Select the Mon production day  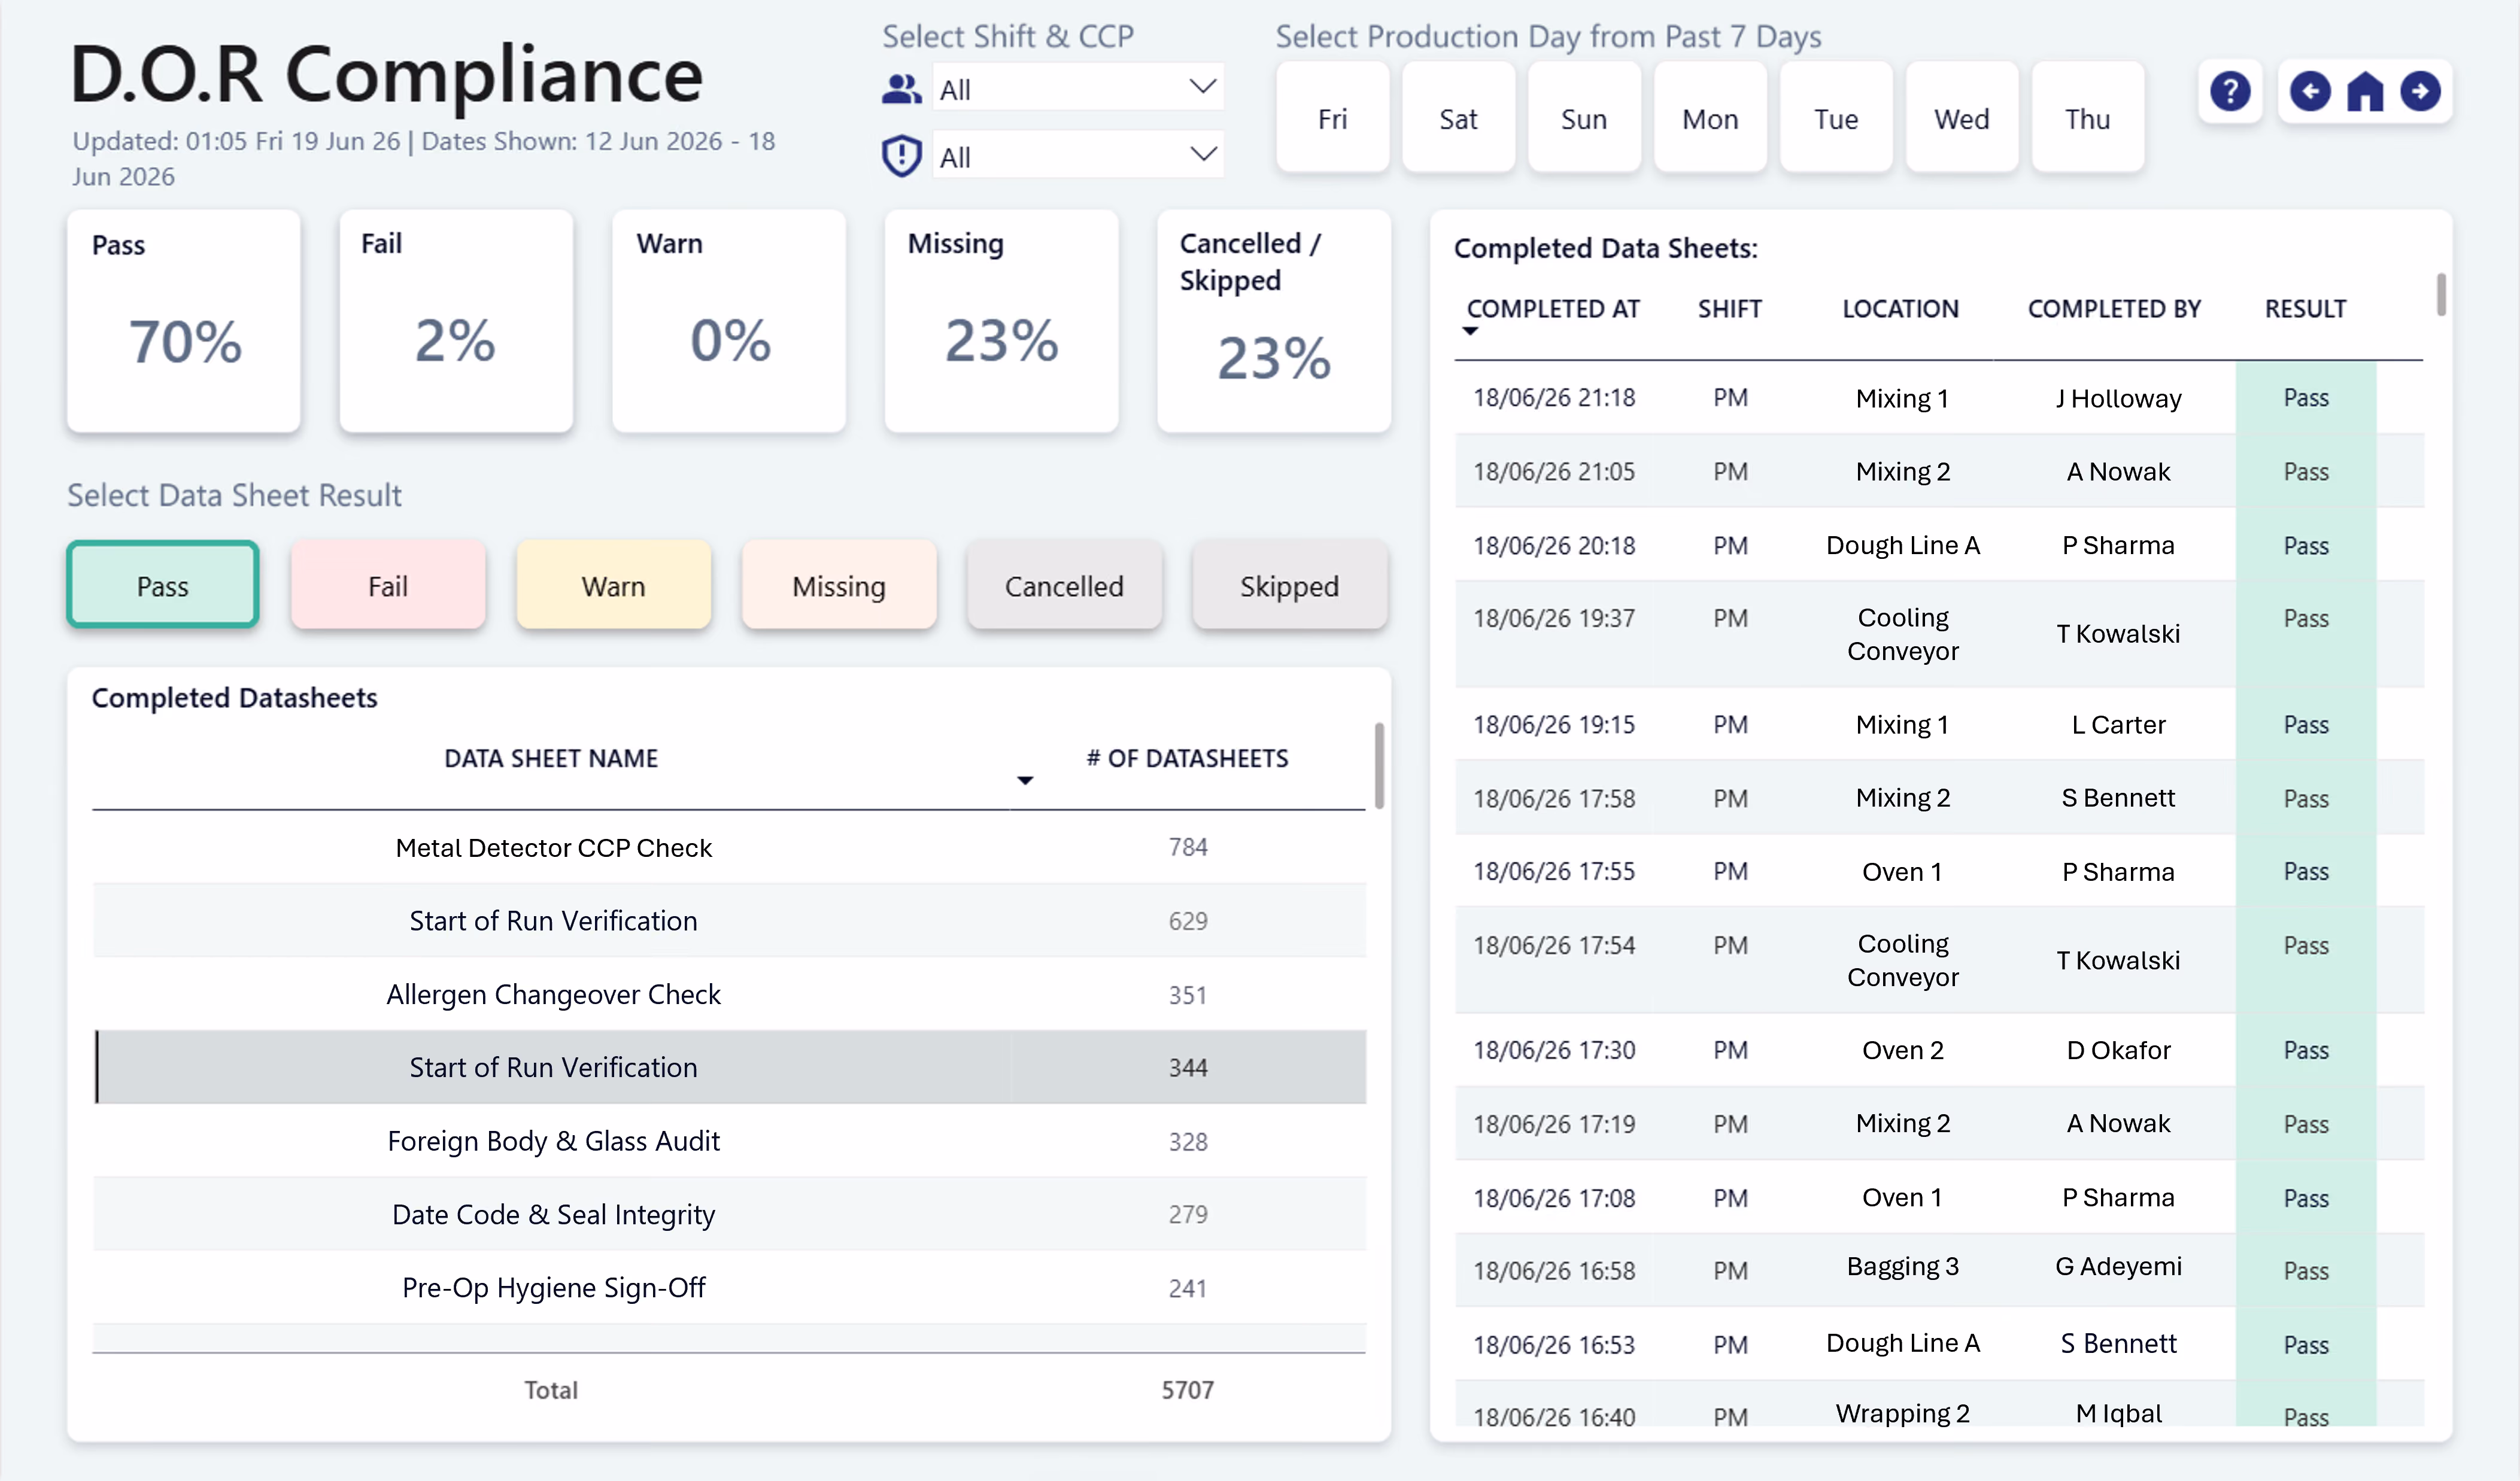(x=1710, y=118)
